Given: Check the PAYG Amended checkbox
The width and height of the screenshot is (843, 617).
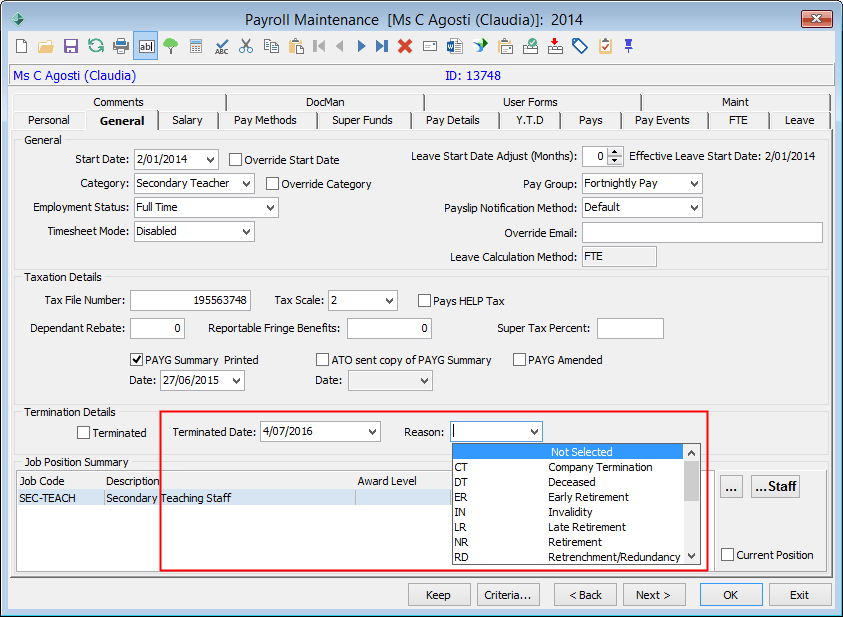Looking at the screenshot, I should click(519, 360).
